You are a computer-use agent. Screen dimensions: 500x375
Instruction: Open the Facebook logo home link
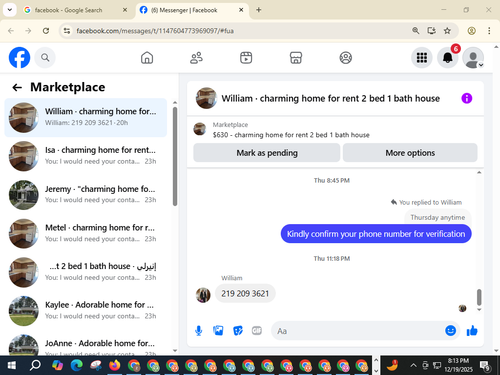tap(19, 58)
